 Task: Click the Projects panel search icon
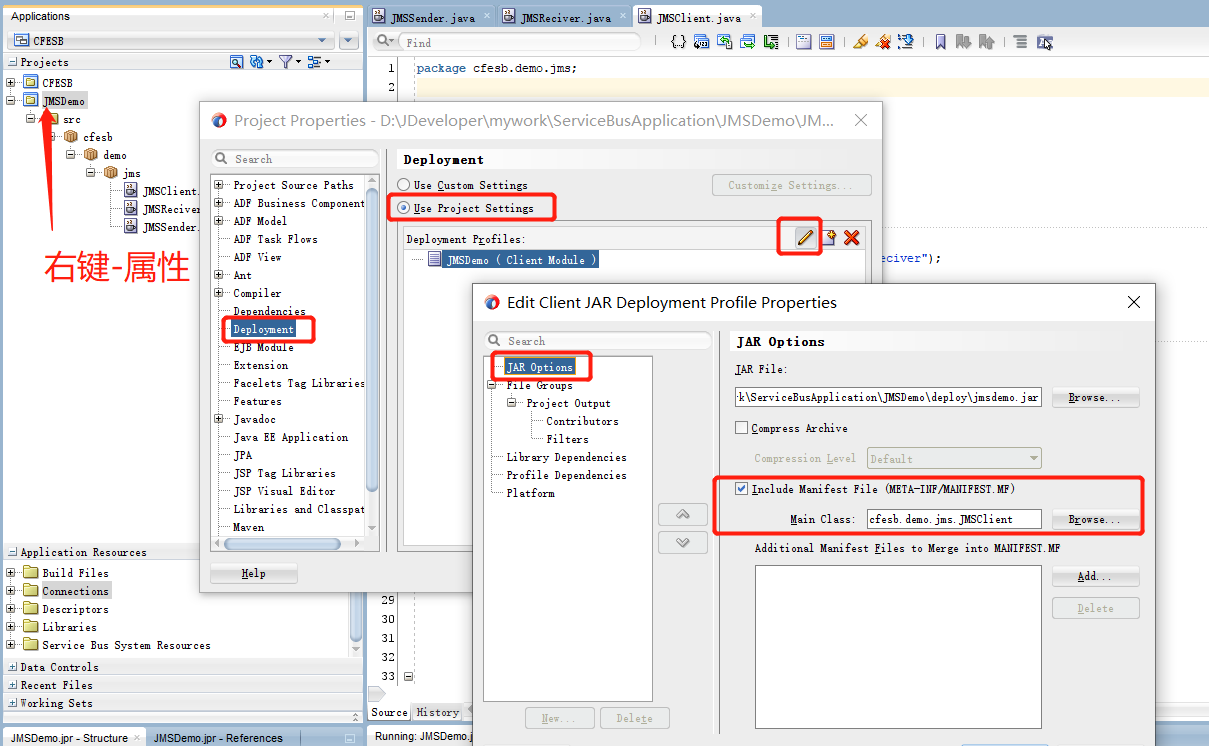coord(236,62)
